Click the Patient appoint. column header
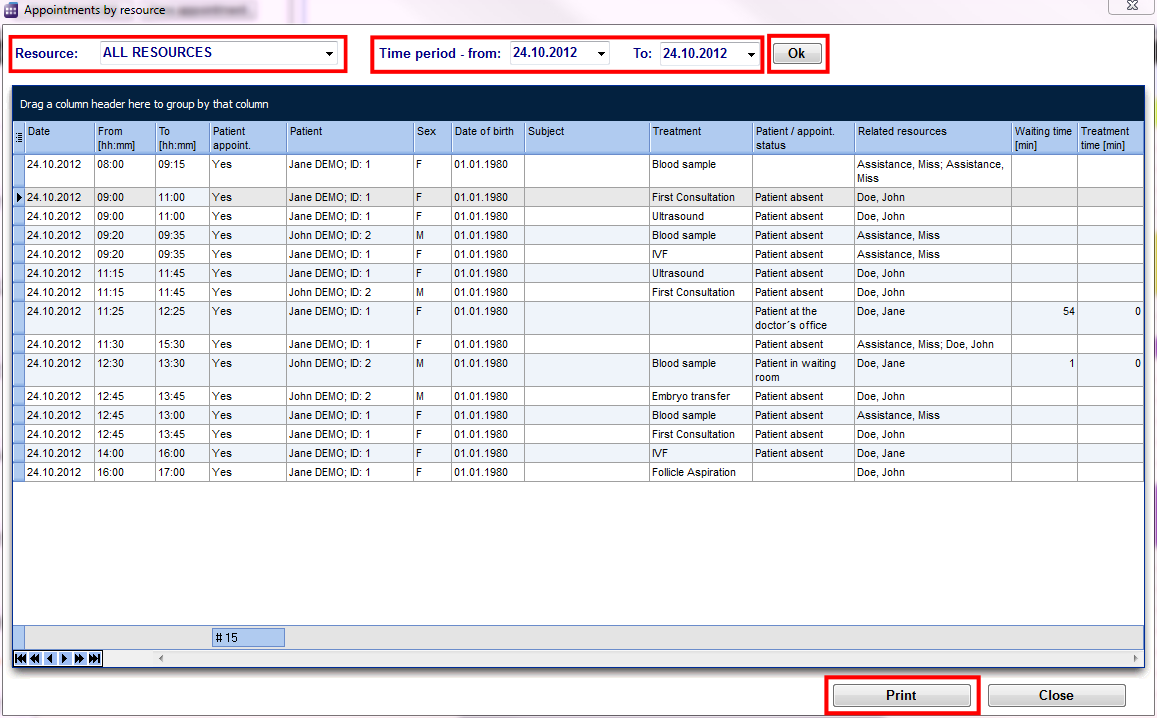Image resolution: width=1157 pixels, height=718 pixels. click(x=248, y=137)
